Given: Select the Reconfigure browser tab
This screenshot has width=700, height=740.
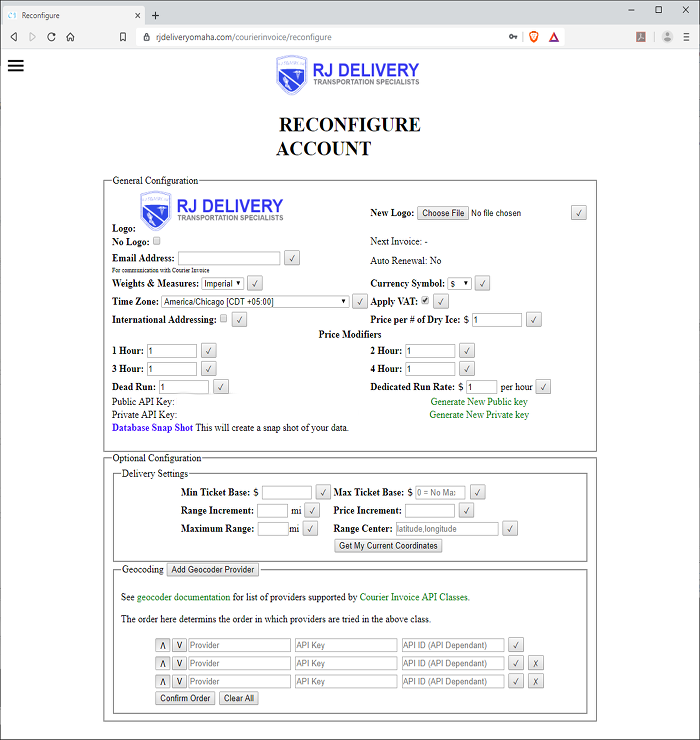Looking at the screenshot, I should (x=70, y=15).
